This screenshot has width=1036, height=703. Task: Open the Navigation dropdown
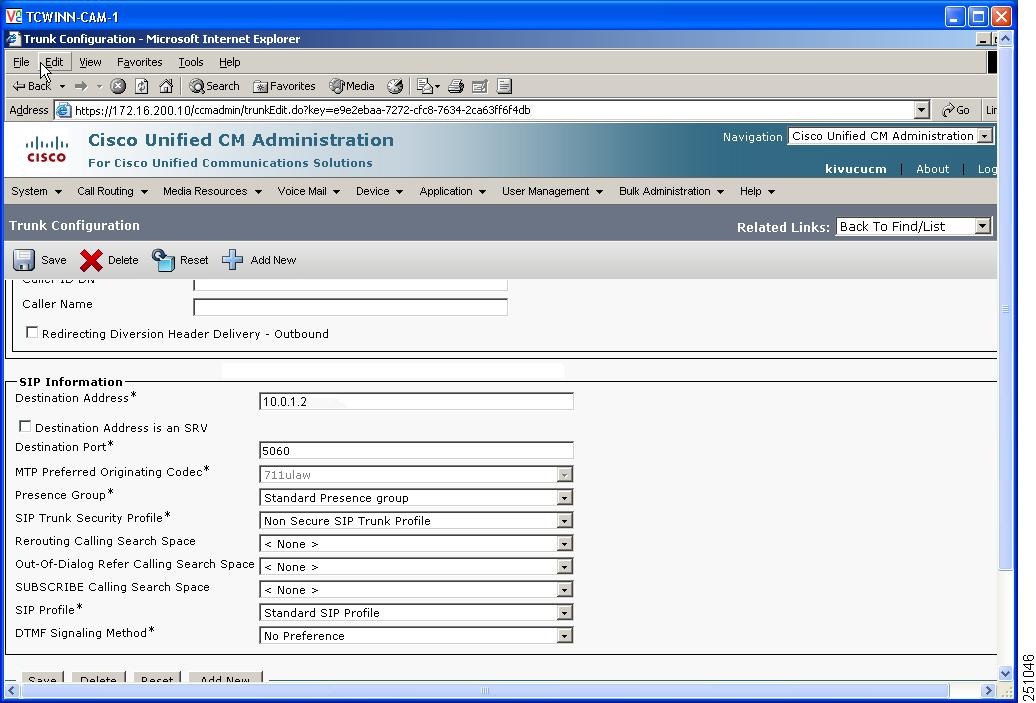point(891,136)
